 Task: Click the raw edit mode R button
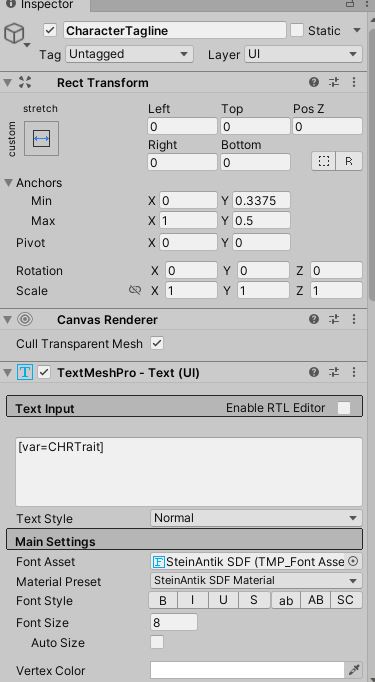[349, 161]
